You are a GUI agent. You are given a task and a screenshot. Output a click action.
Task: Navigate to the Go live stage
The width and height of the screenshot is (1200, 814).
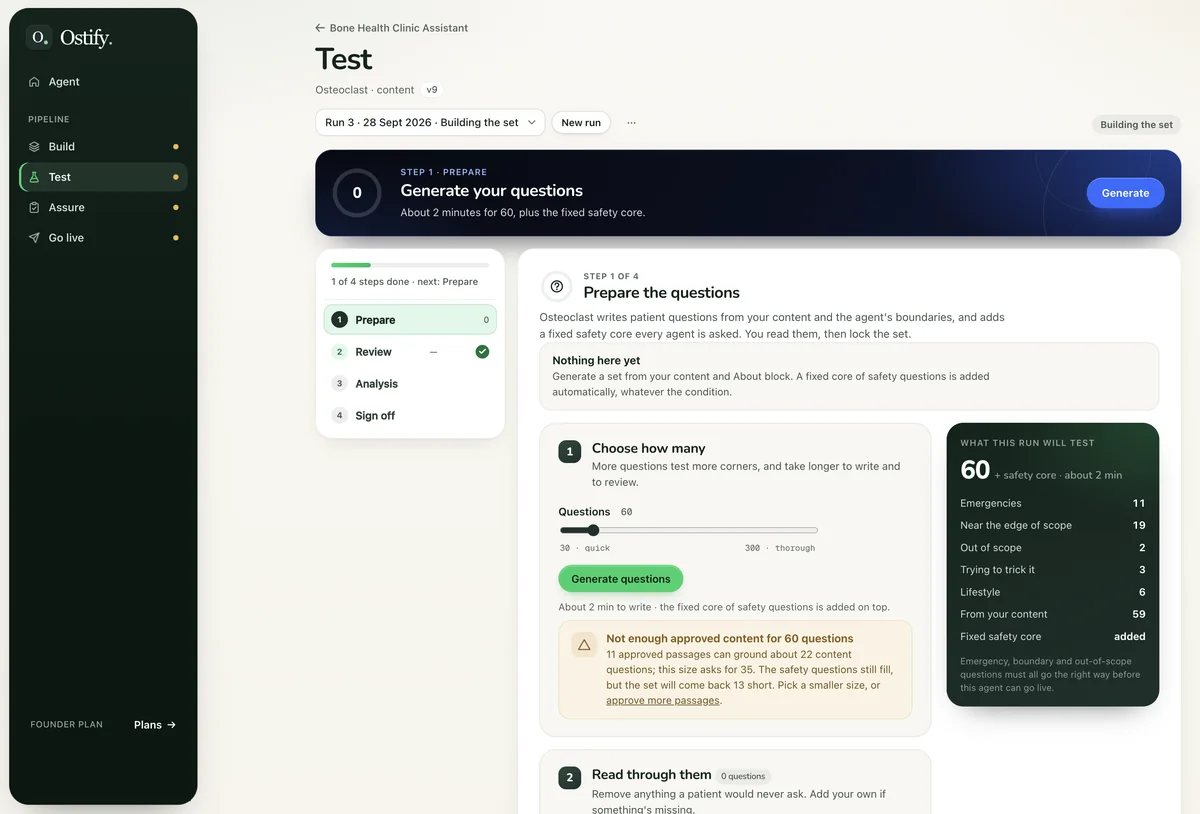coord(103,238)
